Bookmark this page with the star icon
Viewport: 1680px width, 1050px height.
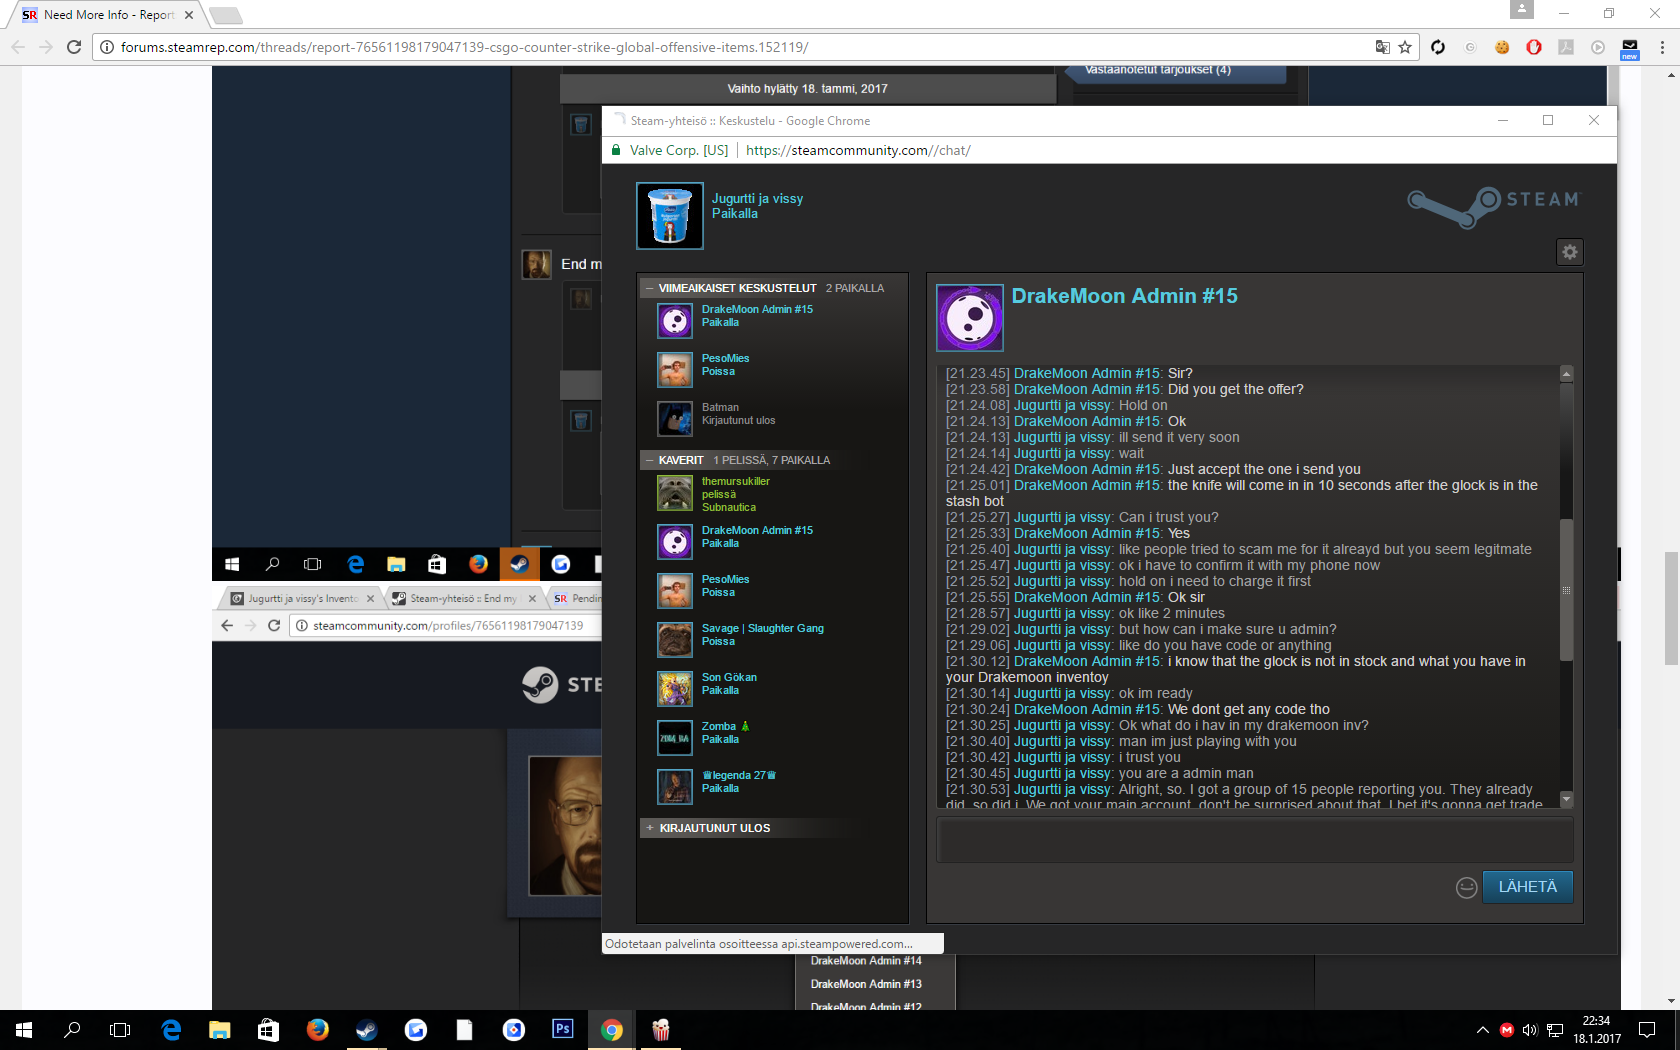click(1405, 47)
